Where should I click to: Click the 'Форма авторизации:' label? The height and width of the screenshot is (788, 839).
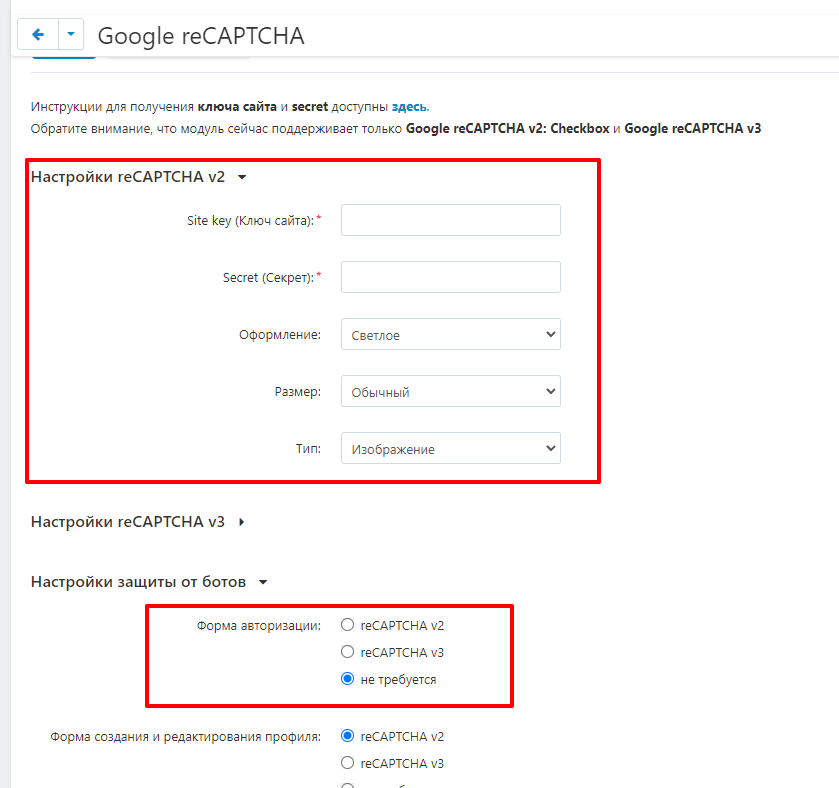pyautogui.click(x=258, y=625)
